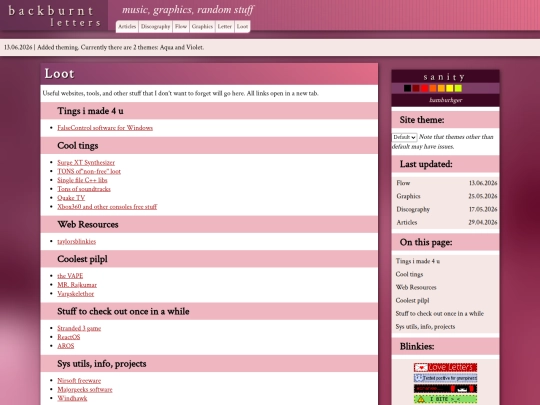This screenshot has height=405, width=540.
Task: Select the Loot tab
Action: [x=242, y=27]
